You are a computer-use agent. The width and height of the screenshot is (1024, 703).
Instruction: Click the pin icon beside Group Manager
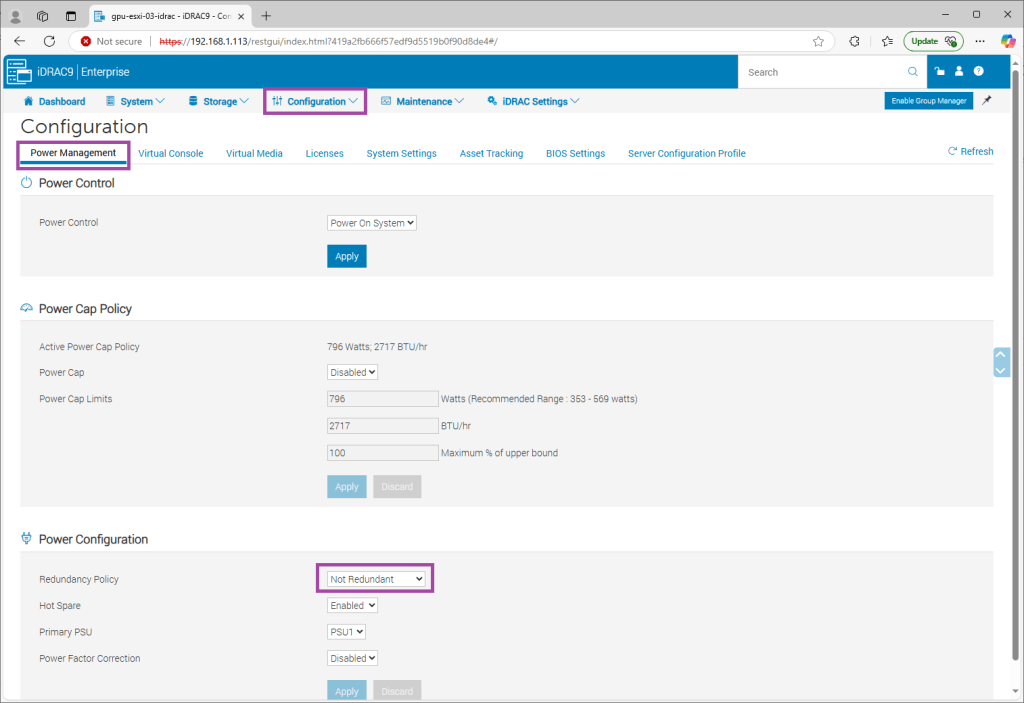987,101
